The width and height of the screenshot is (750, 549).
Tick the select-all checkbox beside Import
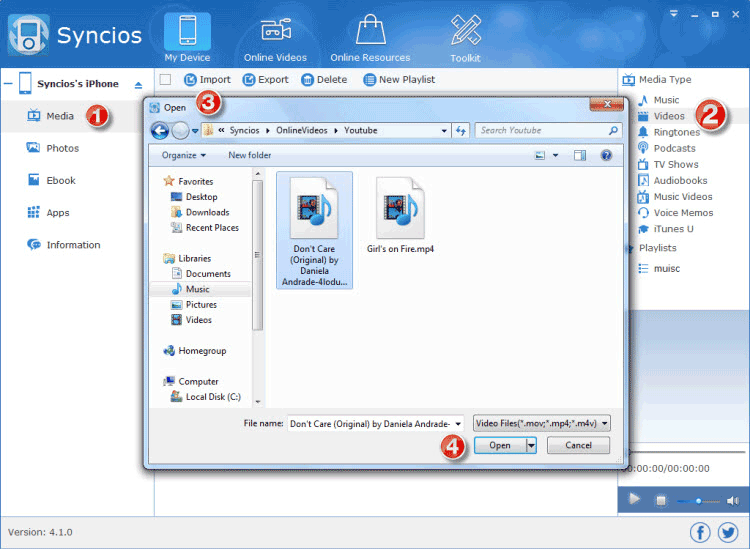click(x=165, y=79)
